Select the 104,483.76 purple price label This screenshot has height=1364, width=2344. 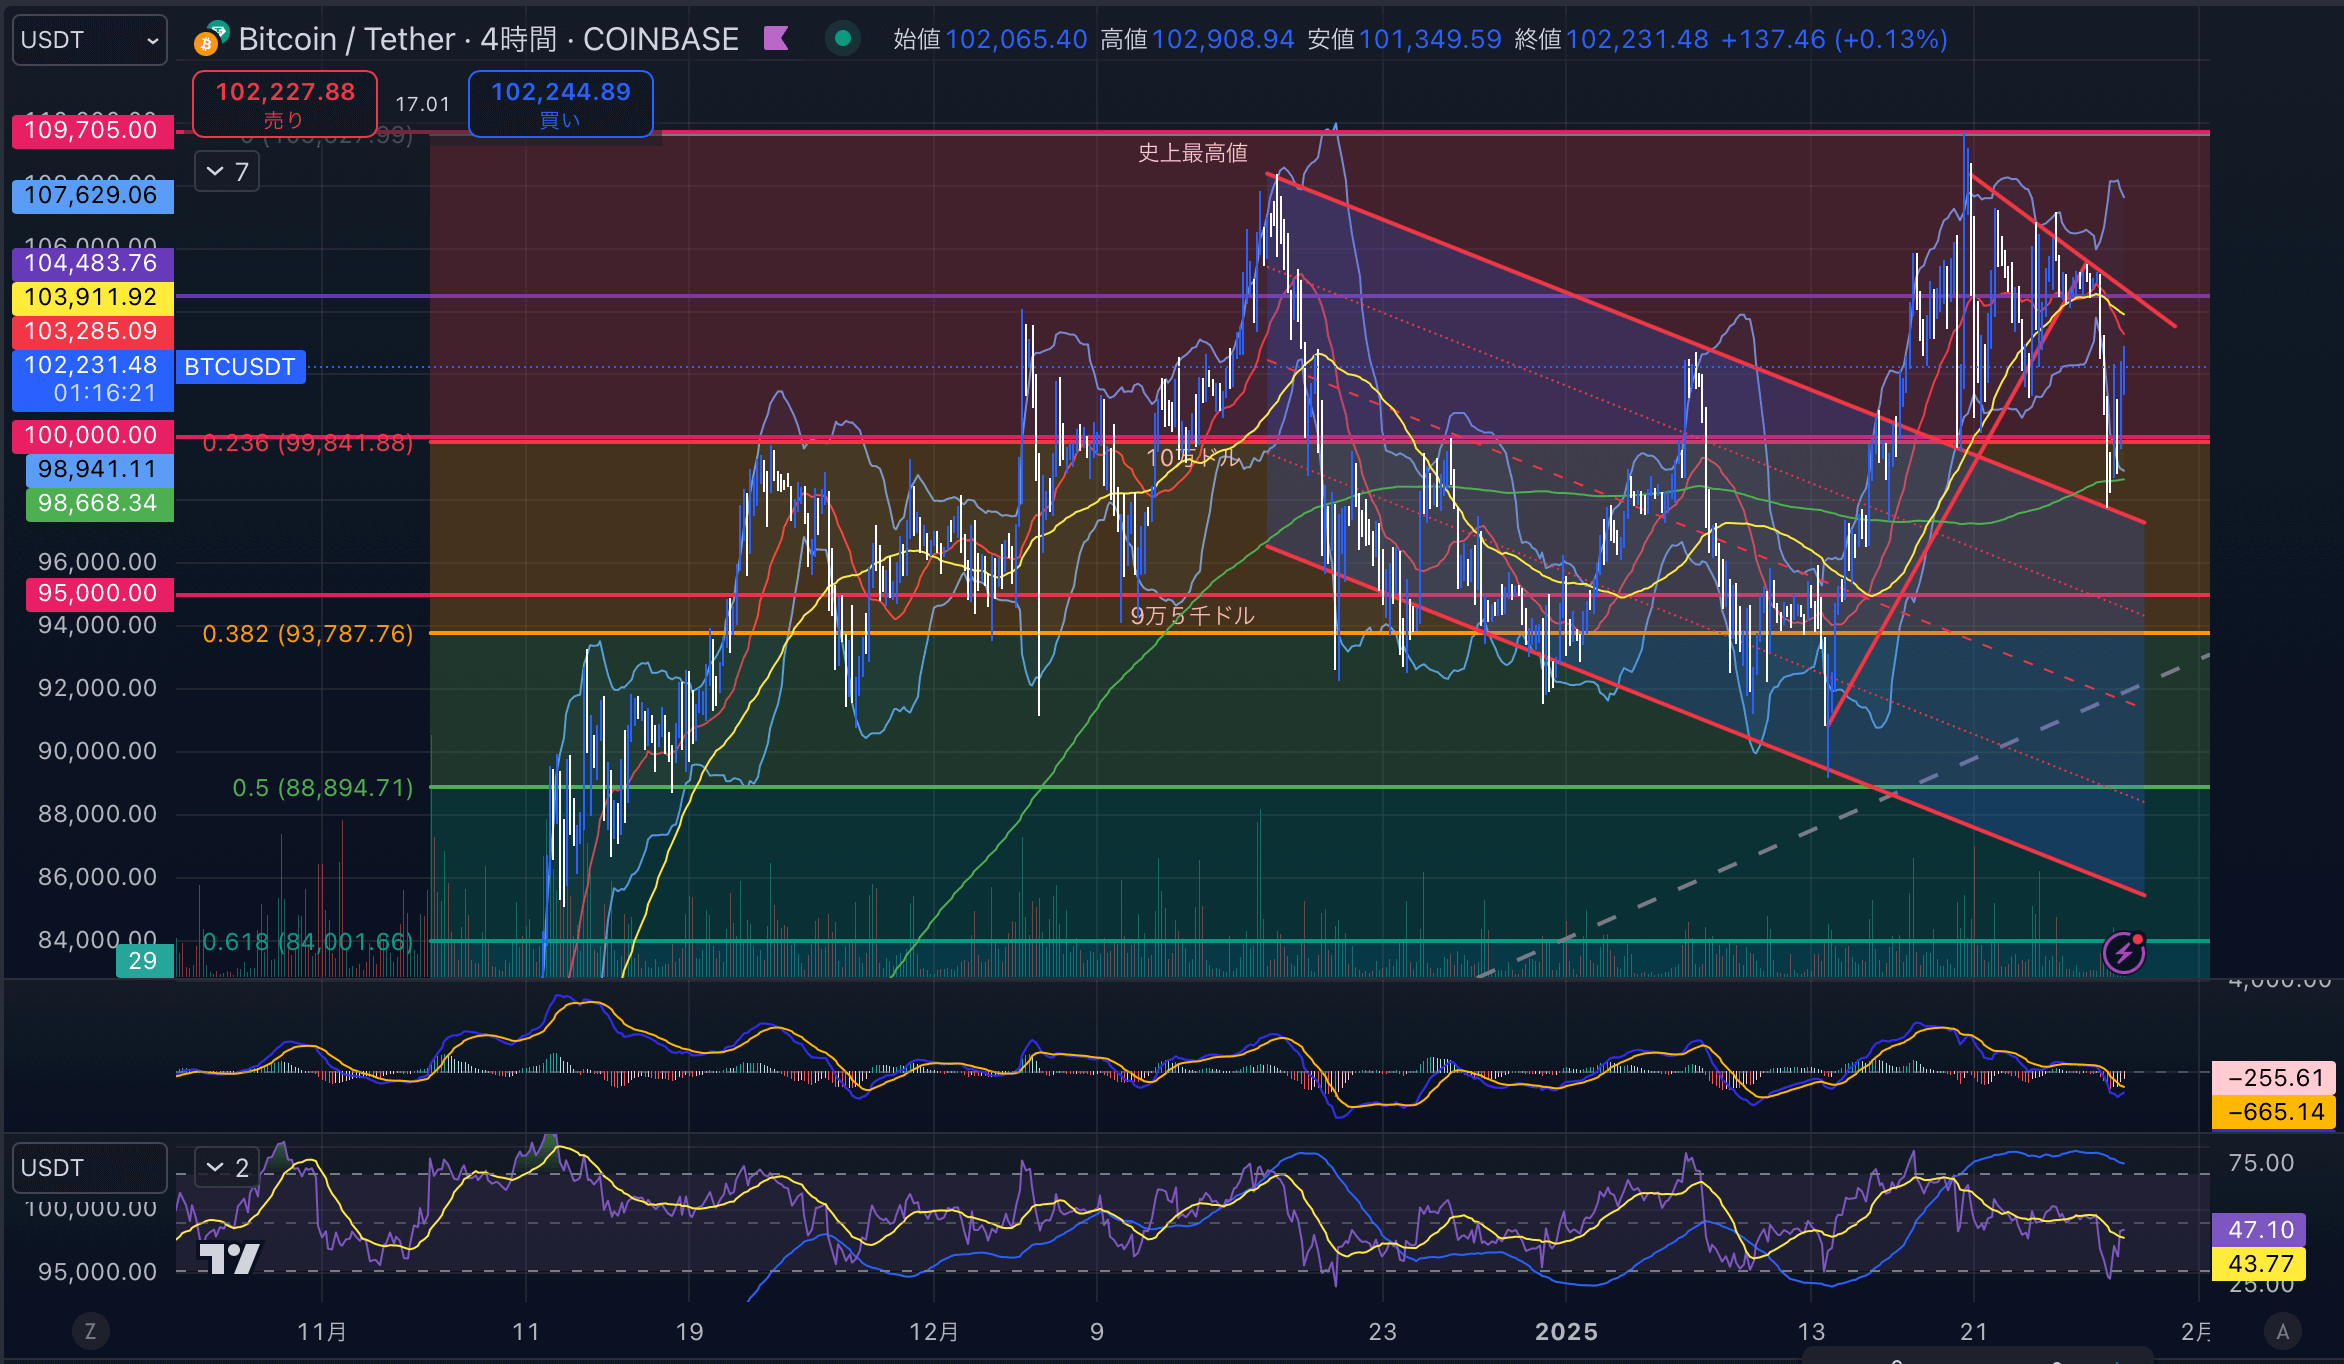(x=92, y=264)
